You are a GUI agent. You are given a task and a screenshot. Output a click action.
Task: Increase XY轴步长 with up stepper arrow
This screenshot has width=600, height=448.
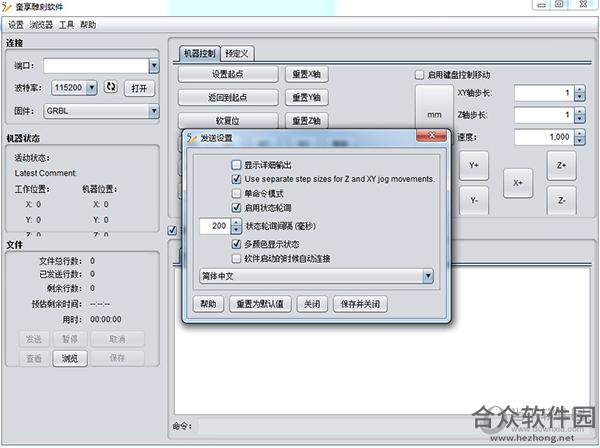(580, 90)
